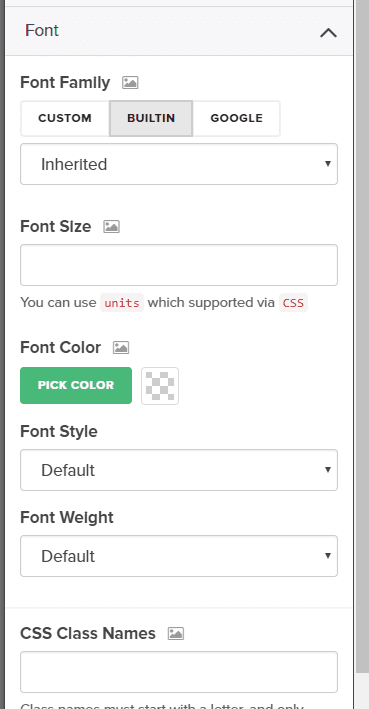Image resolution: width=369 pixels, height=709 pixels.
Task: Click the image icon beside Font Size
Action: 111,226
